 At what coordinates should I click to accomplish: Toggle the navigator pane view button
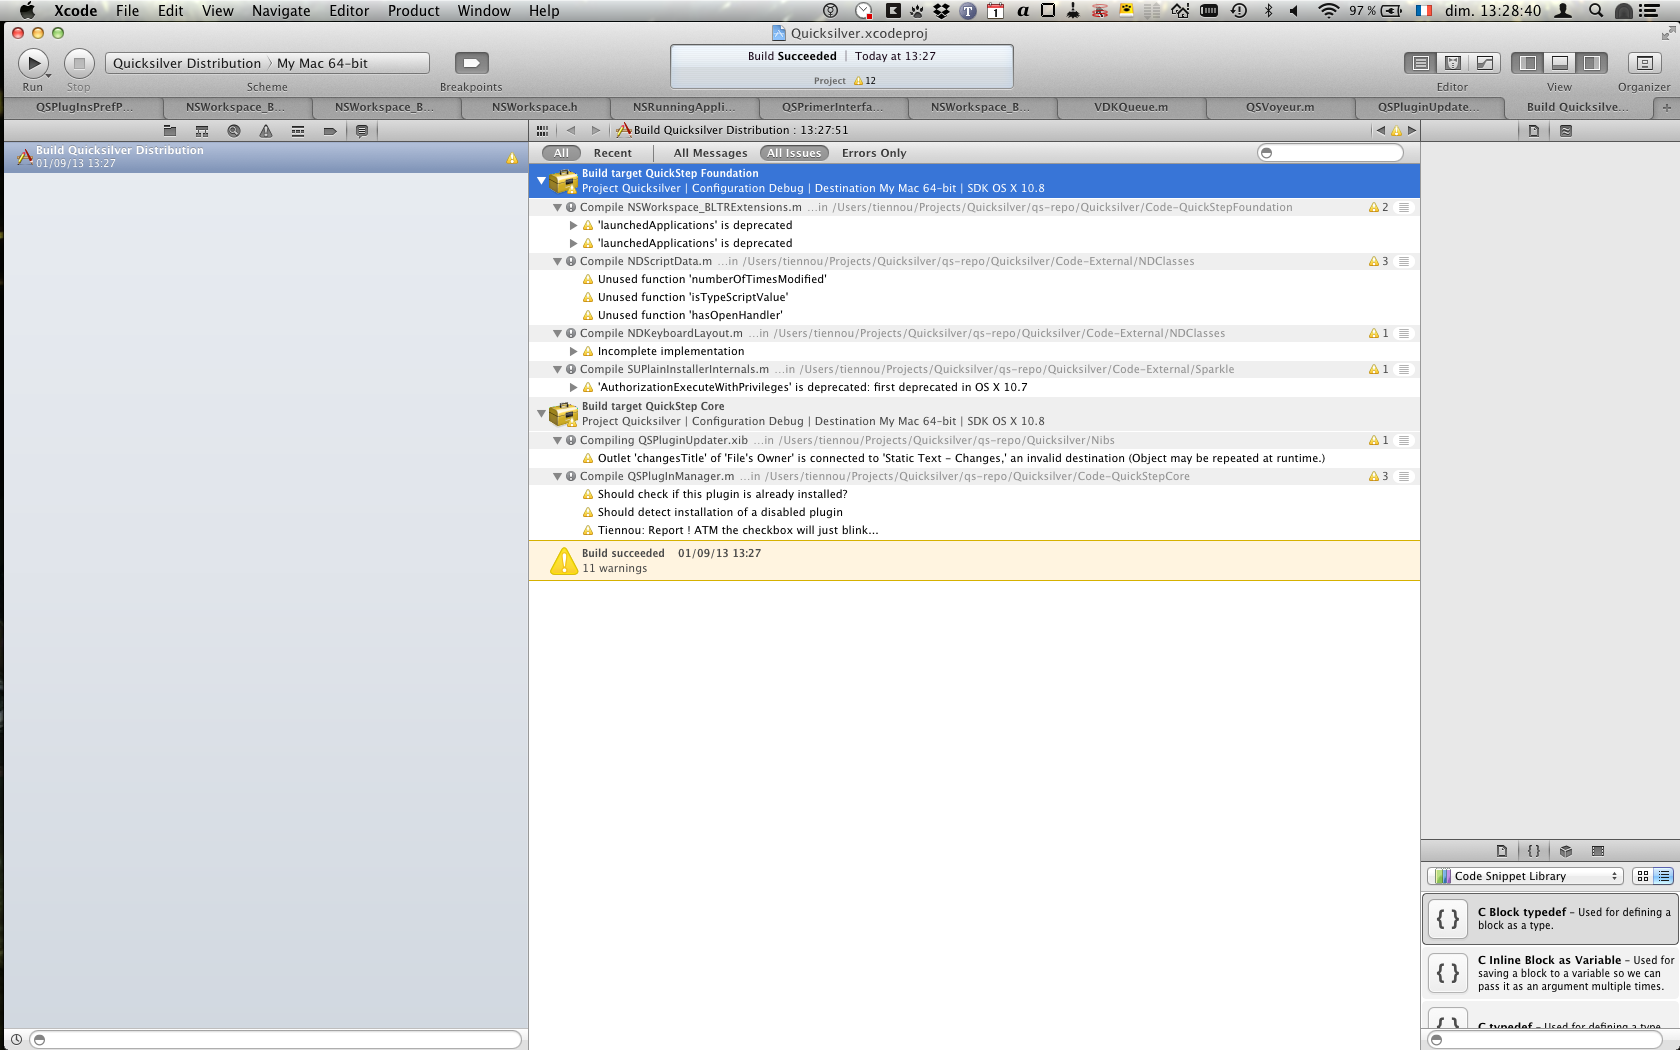pyautogui.click(x=1527, y=63)
